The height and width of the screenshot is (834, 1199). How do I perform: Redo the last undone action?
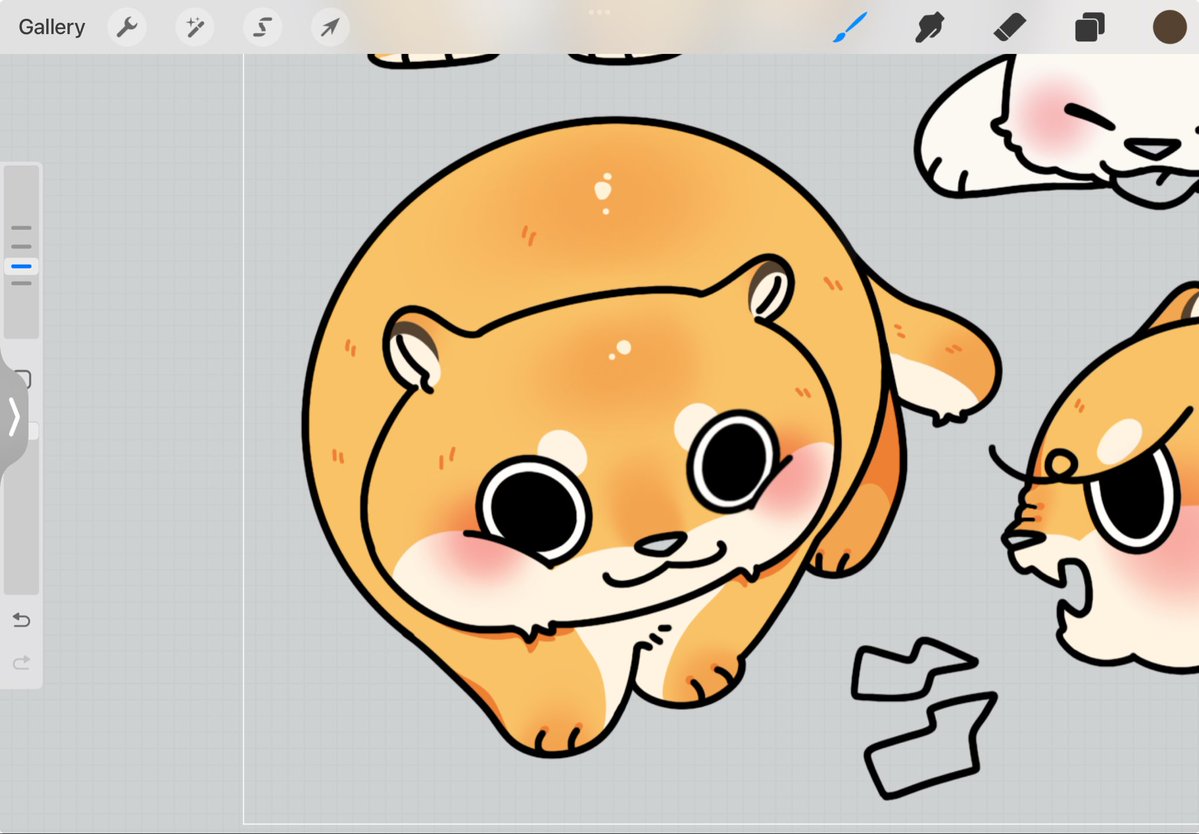tap(21, 662)
